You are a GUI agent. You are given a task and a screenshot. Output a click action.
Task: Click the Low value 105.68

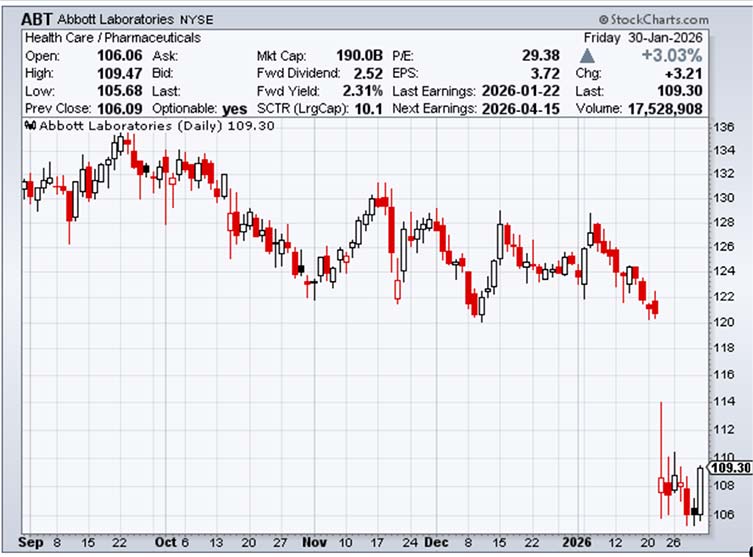tap(120, 91)
